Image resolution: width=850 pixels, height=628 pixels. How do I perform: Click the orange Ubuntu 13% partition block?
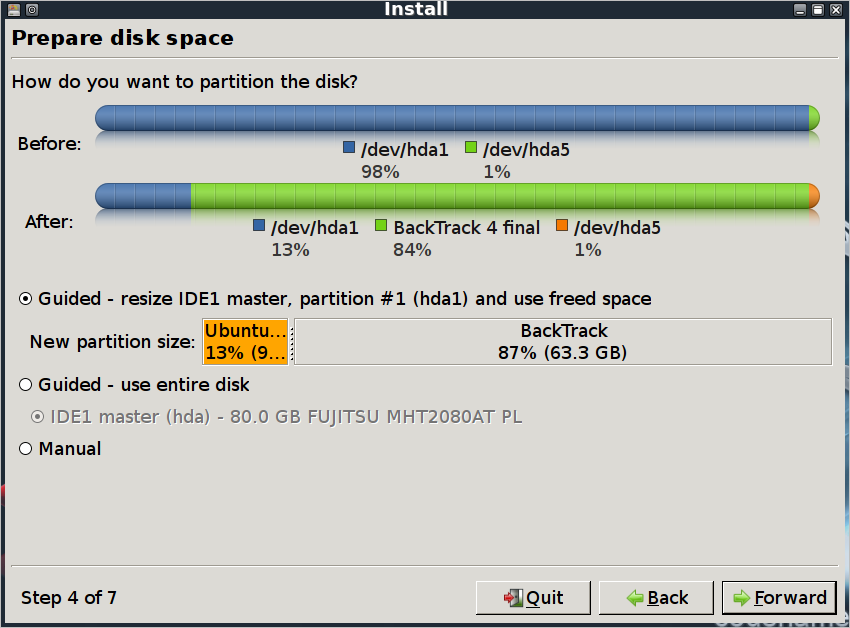[x=246, y=342]
